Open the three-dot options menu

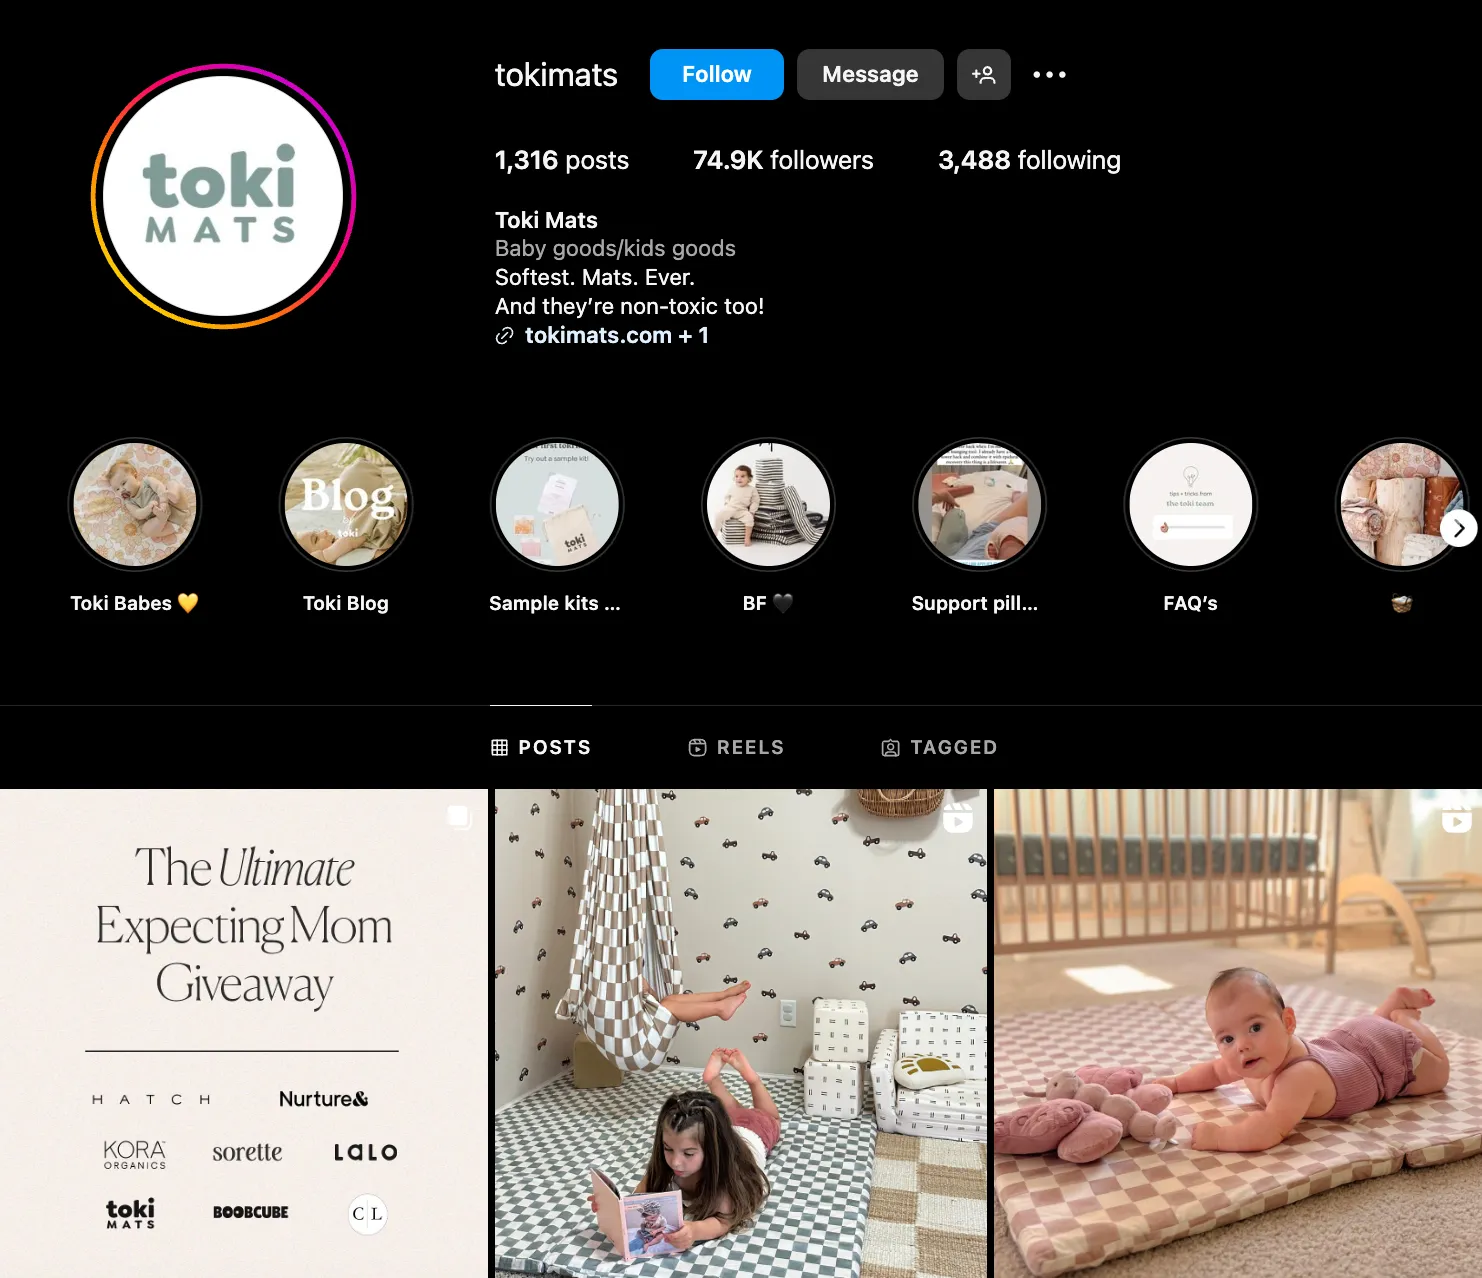coord(1049,74)
